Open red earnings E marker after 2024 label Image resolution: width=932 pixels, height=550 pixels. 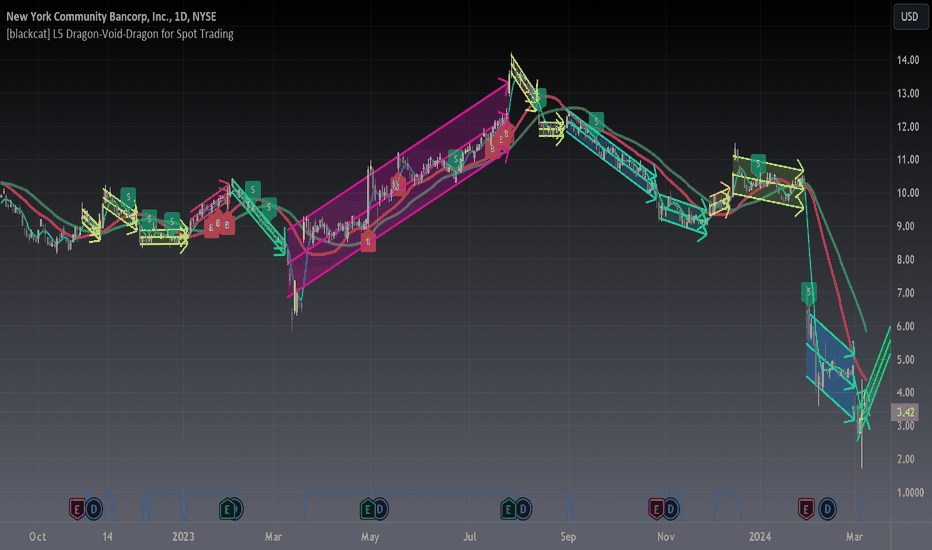click(806, 509)
